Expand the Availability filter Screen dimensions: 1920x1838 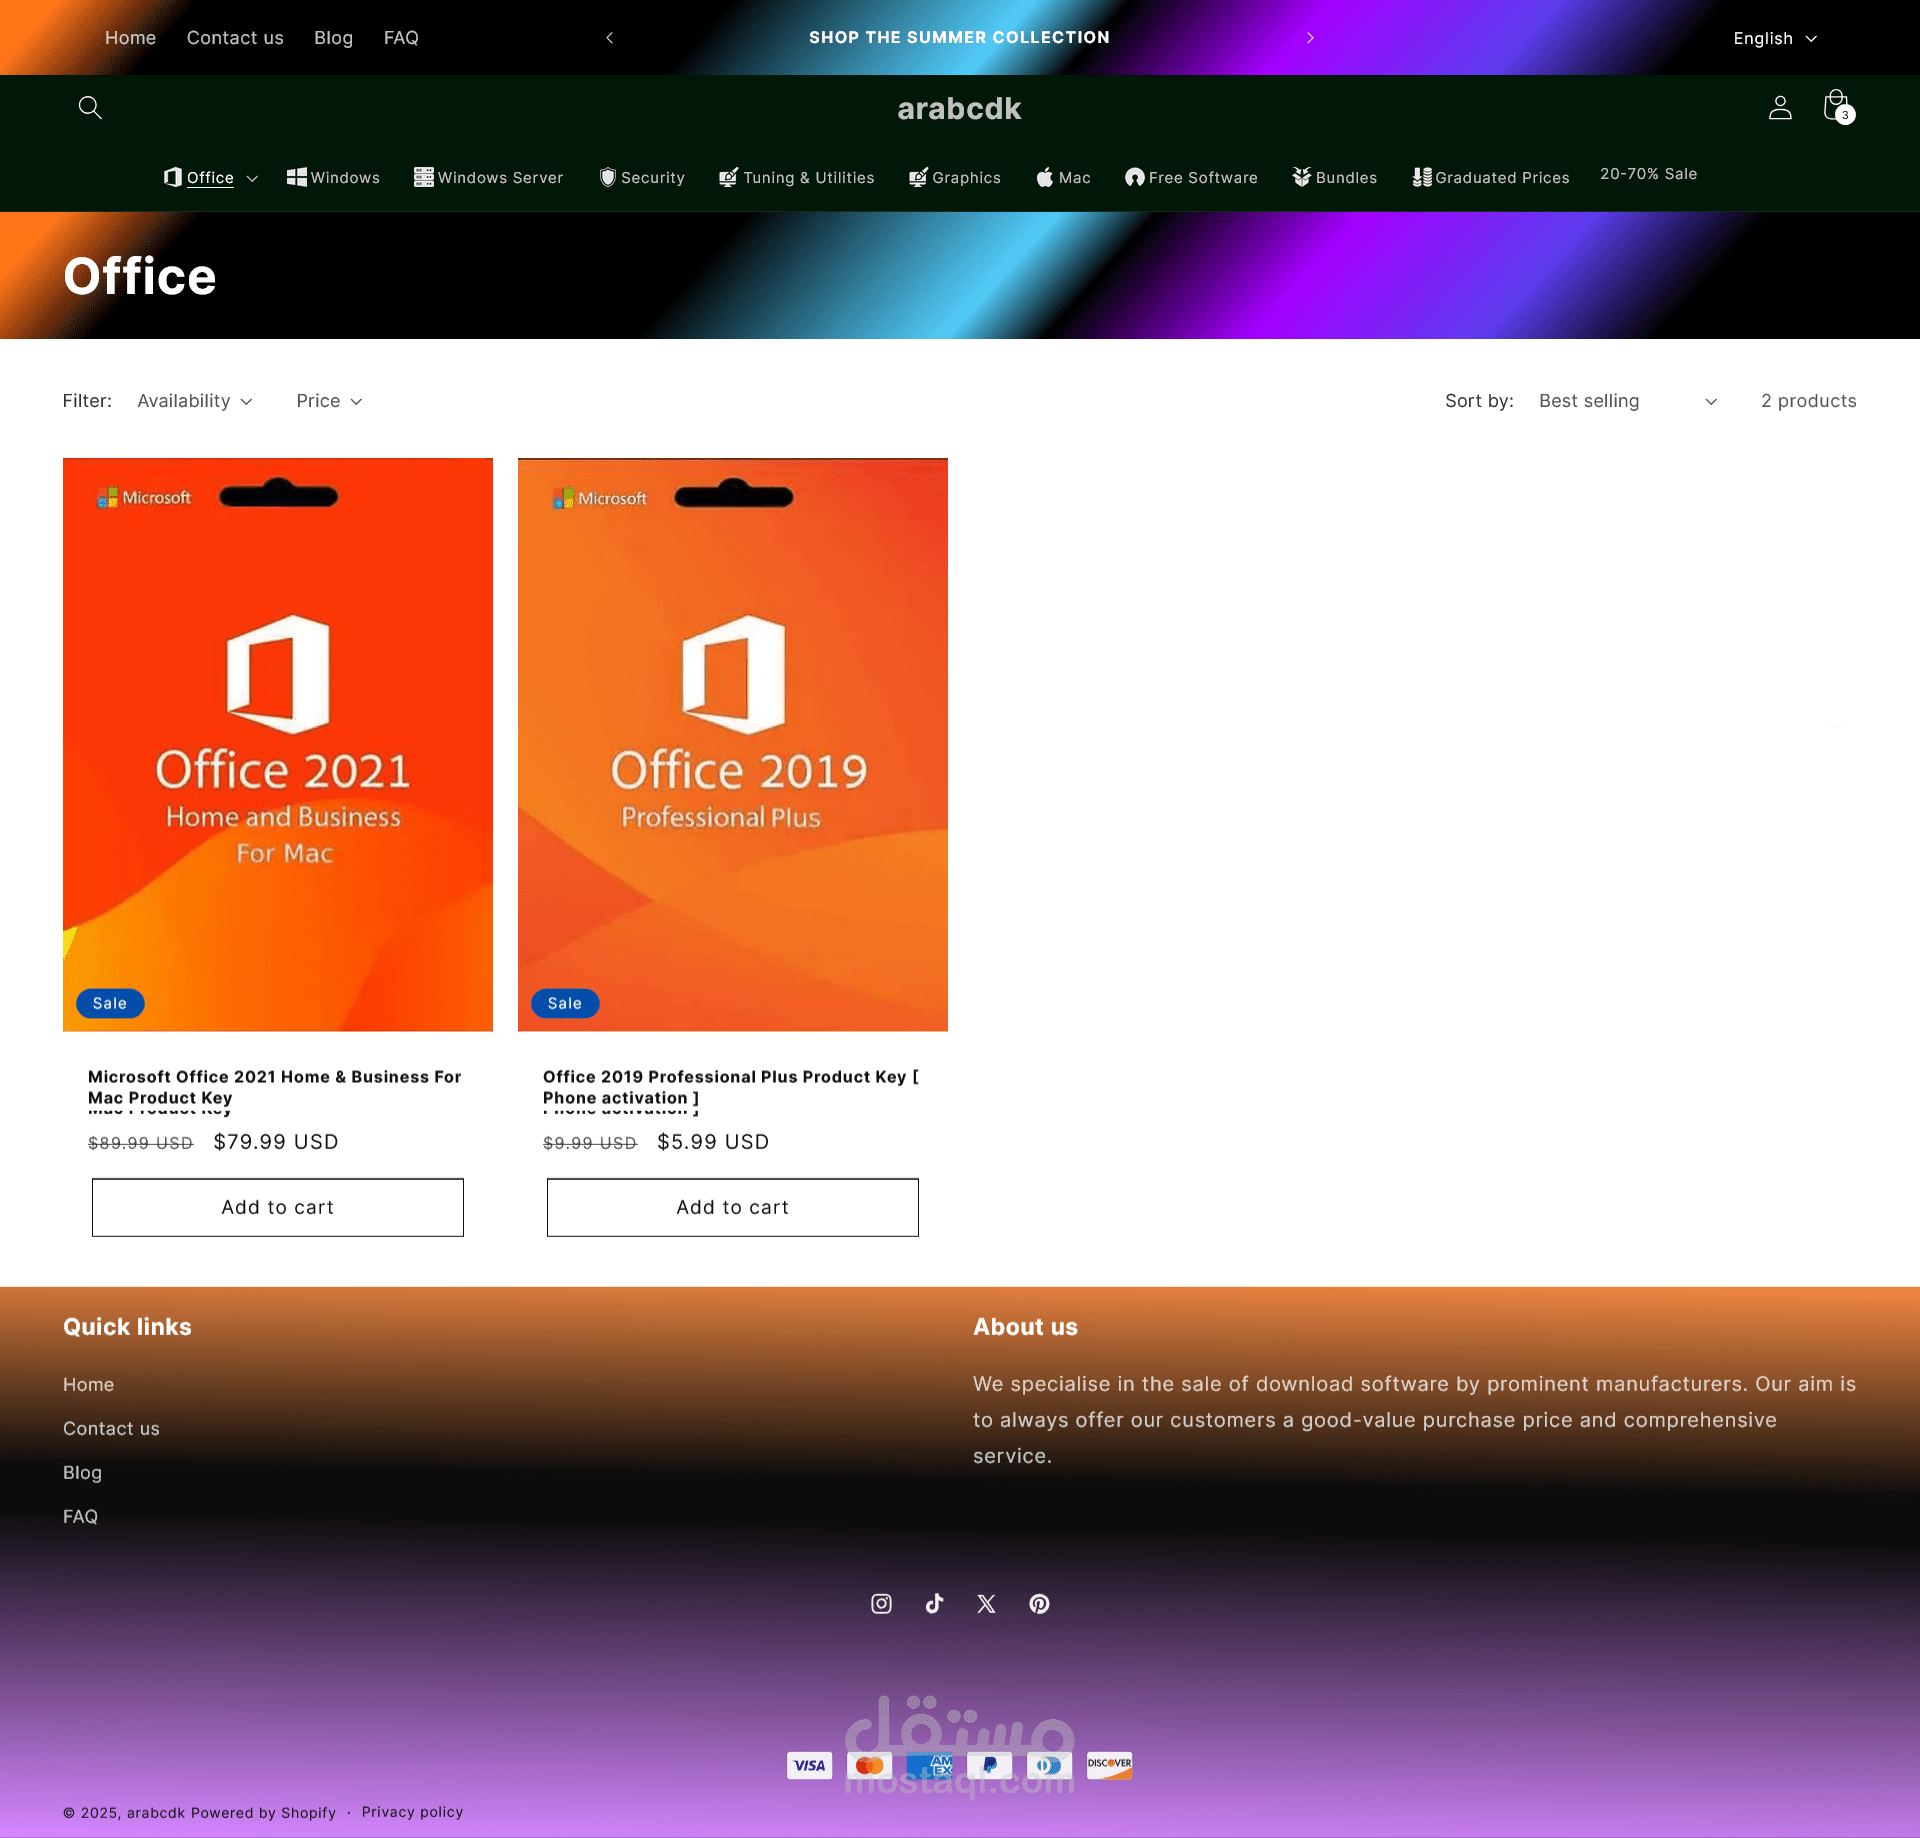(194, 401)
